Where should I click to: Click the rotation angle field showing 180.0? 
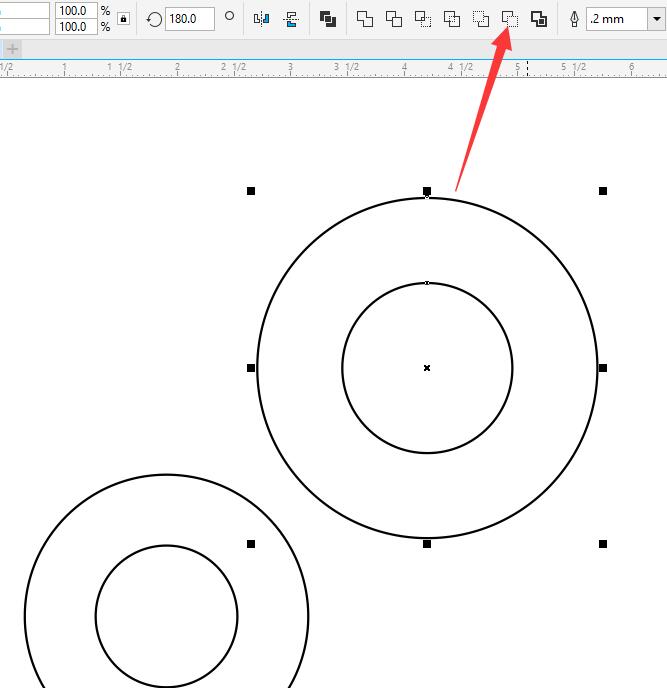tap(188, 18)
